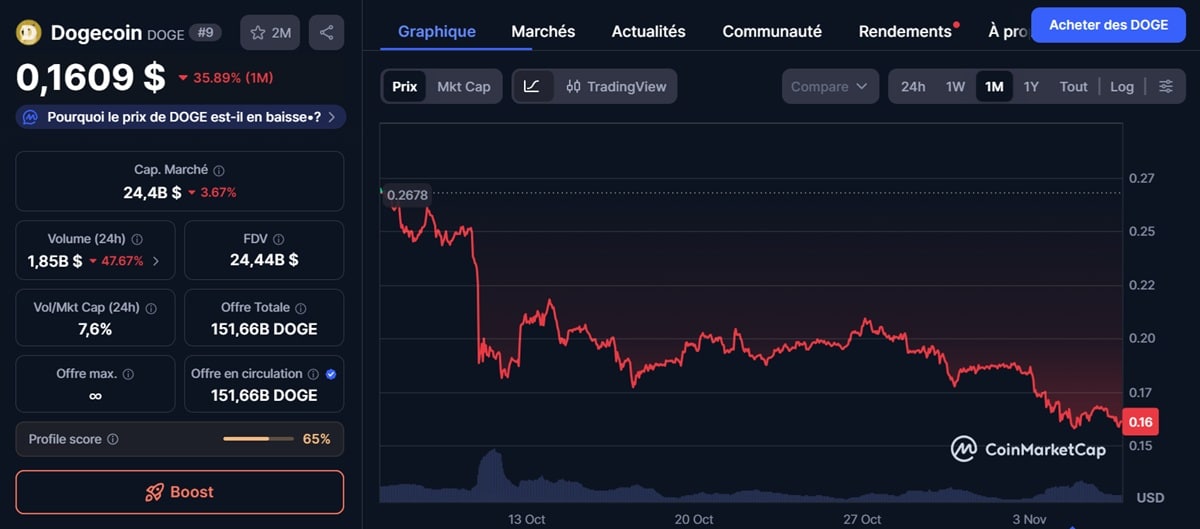Click the 20 Oct date label
Viewport: 1200px width, 529px height.
click(x=694, y=519)
